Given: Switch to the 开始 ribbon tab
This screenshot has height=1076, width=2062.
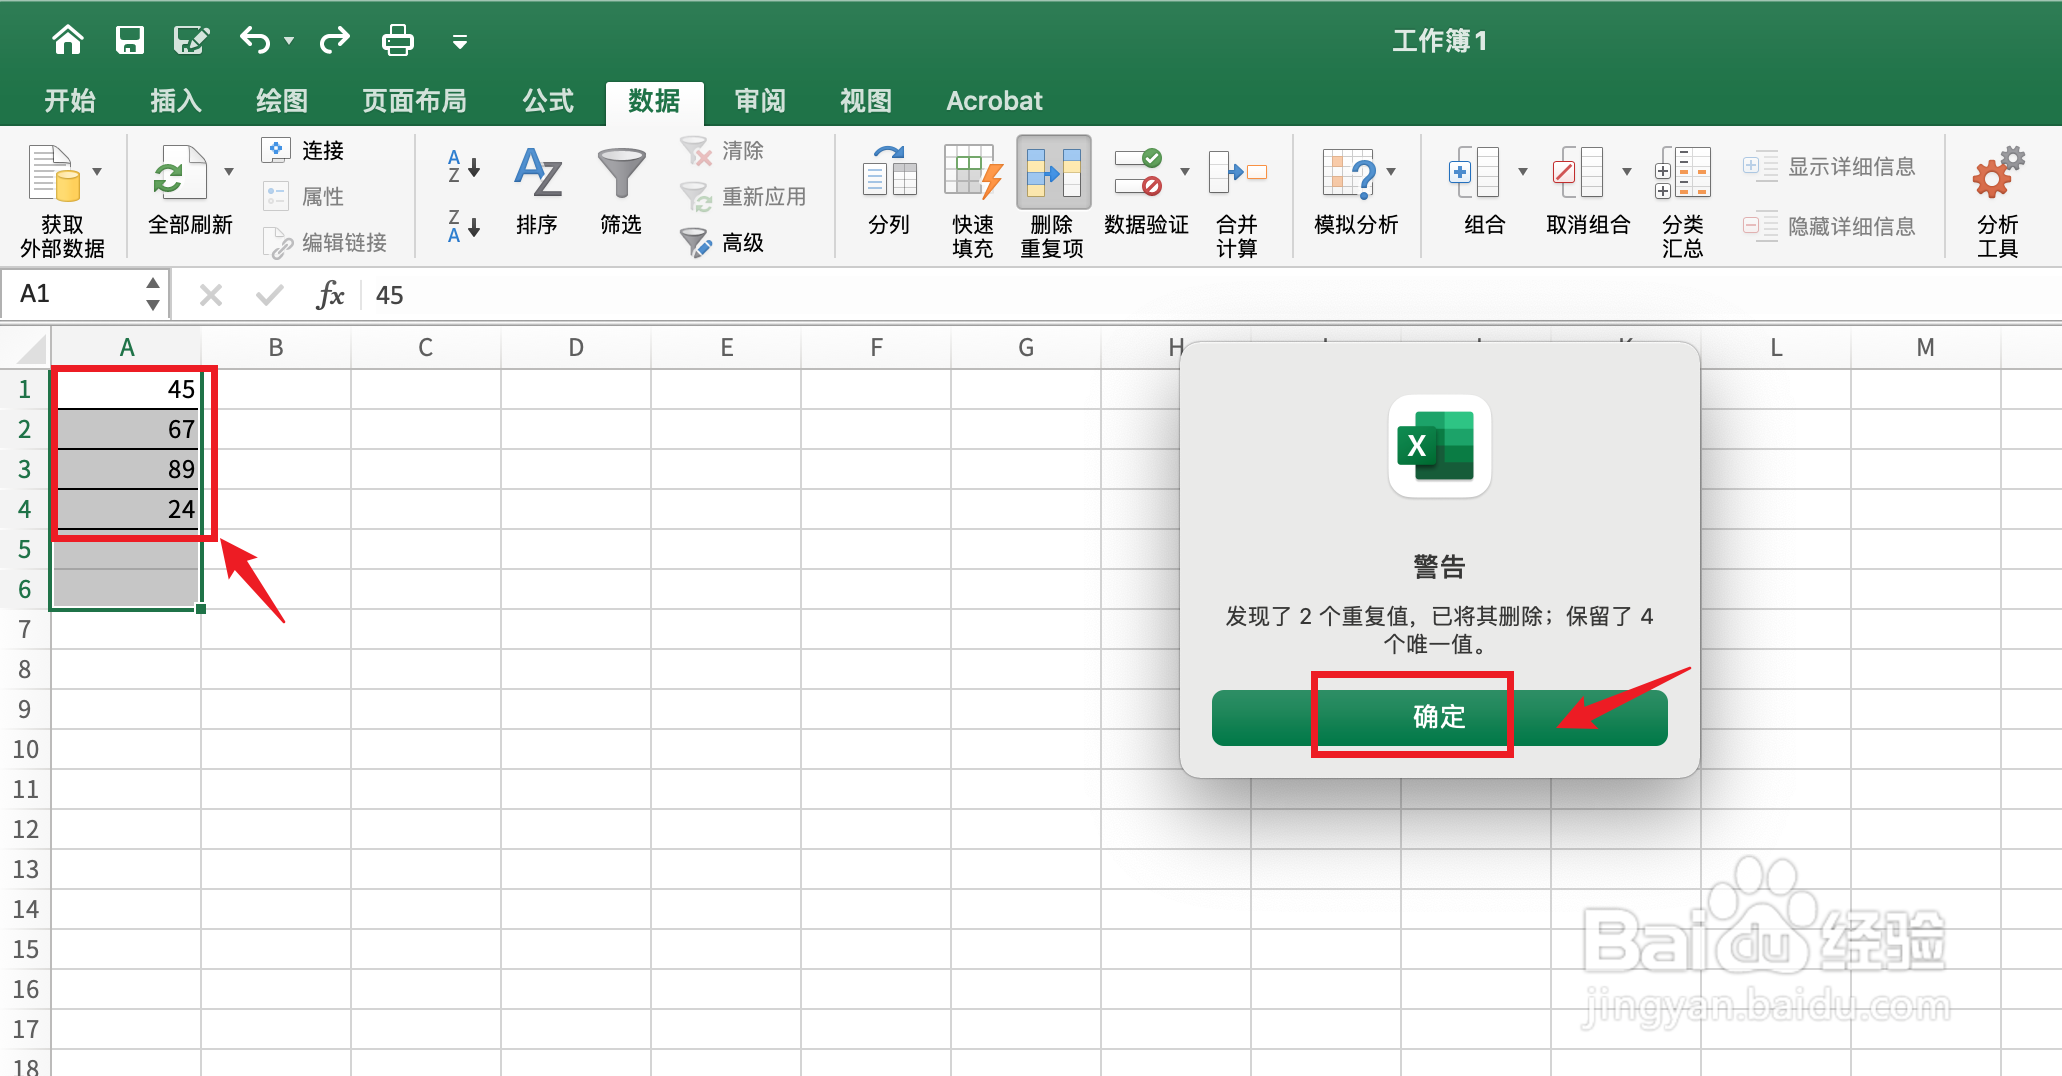Looking at the screenshot, I should (70, 100).
